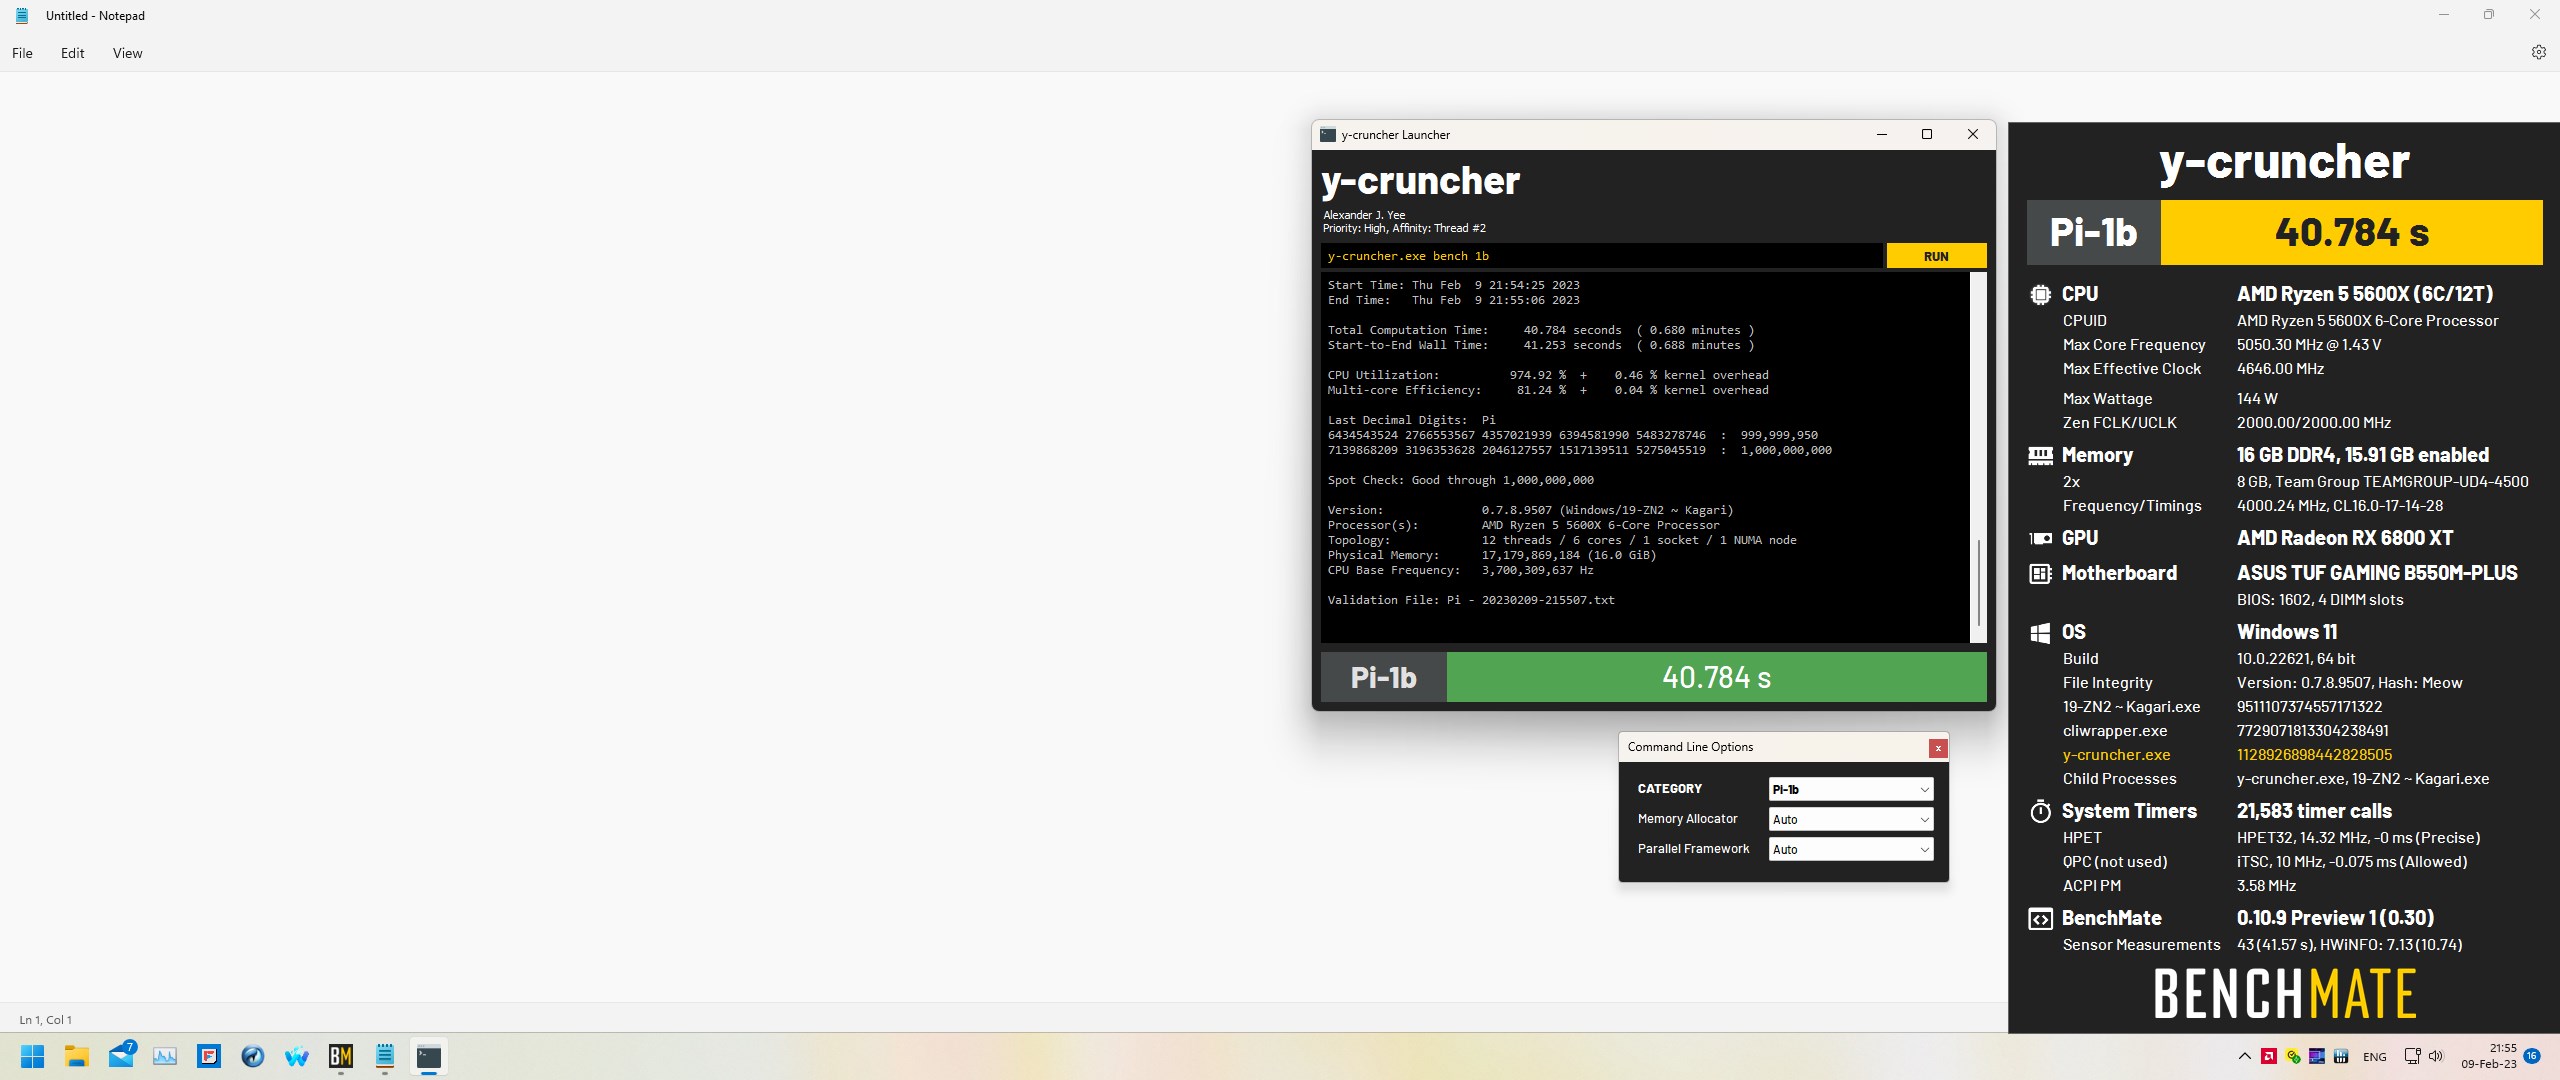Click the Total Computation Time line

1541,330
